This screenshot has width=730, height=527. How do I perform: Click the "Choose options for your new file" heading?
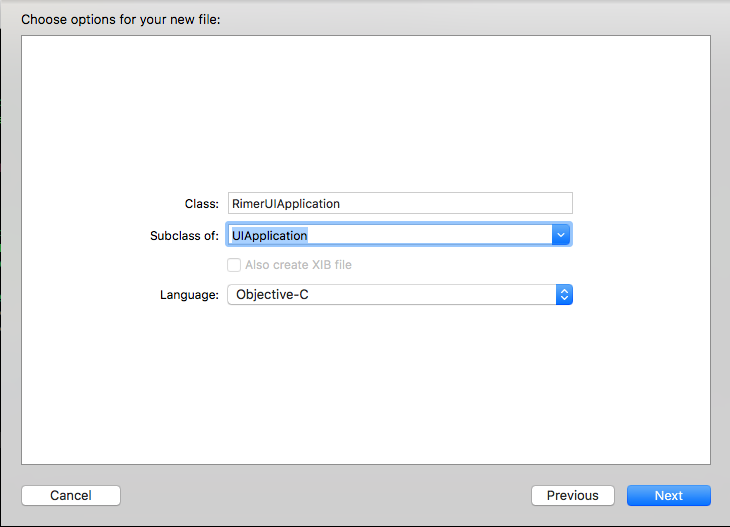[x=121, y=20]
